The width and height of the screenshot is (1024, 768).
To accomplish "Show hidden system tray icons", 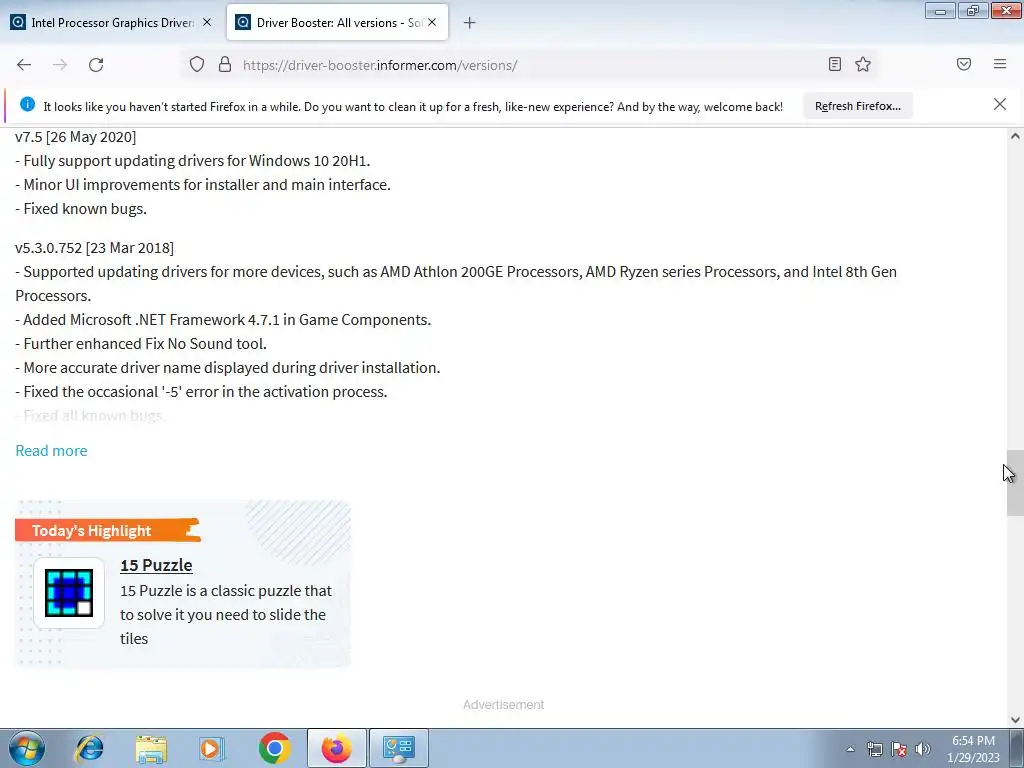I will pyautogui.click(x=850, y=749).
